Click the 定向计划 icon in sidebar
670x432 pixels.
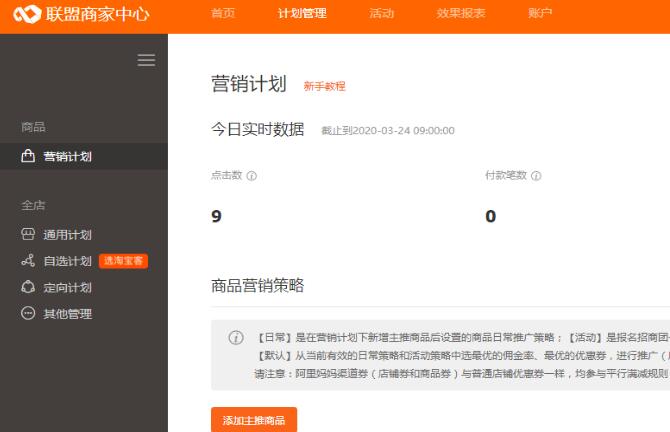(28, 287)
